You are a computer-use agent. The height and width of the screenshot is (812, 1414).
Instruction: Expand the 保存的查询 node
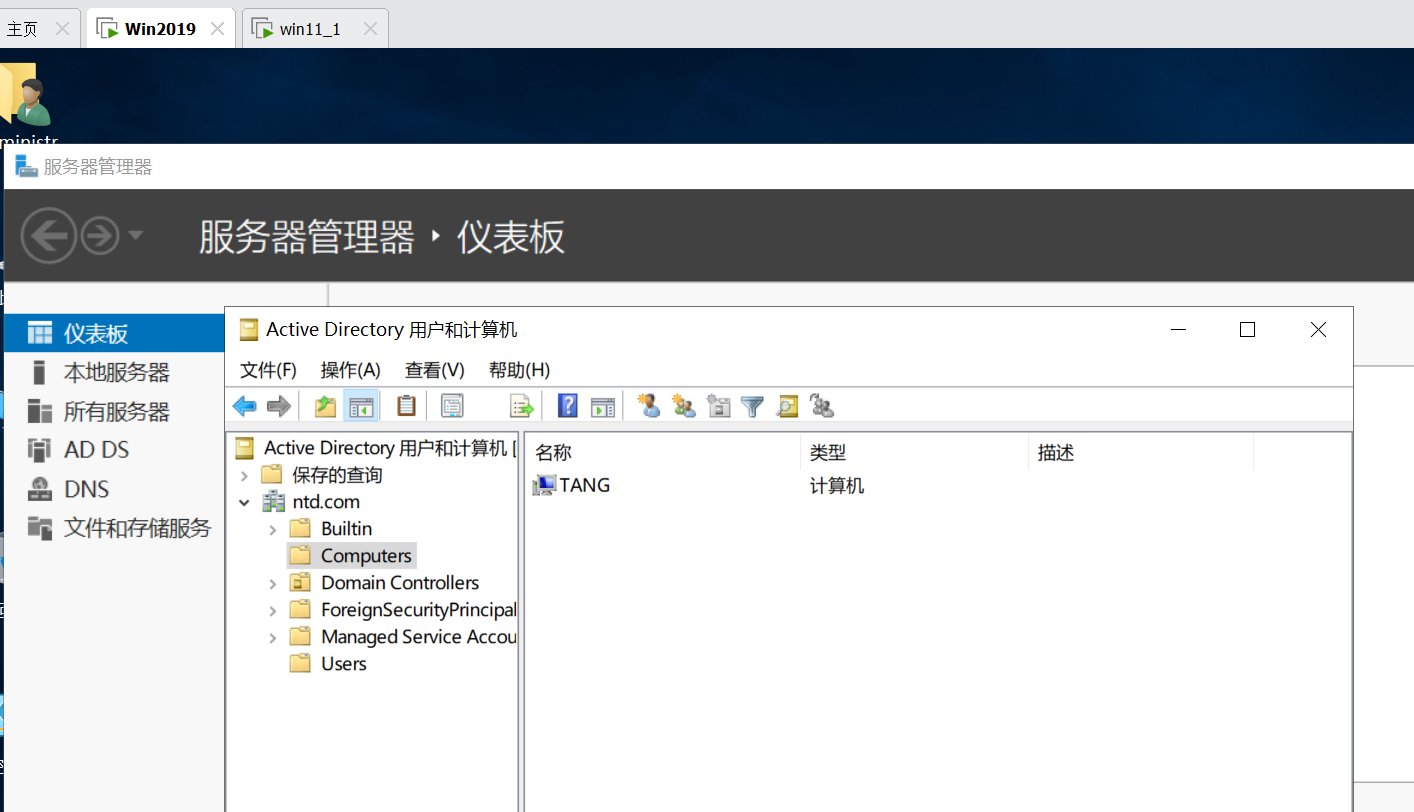[244, 475]
